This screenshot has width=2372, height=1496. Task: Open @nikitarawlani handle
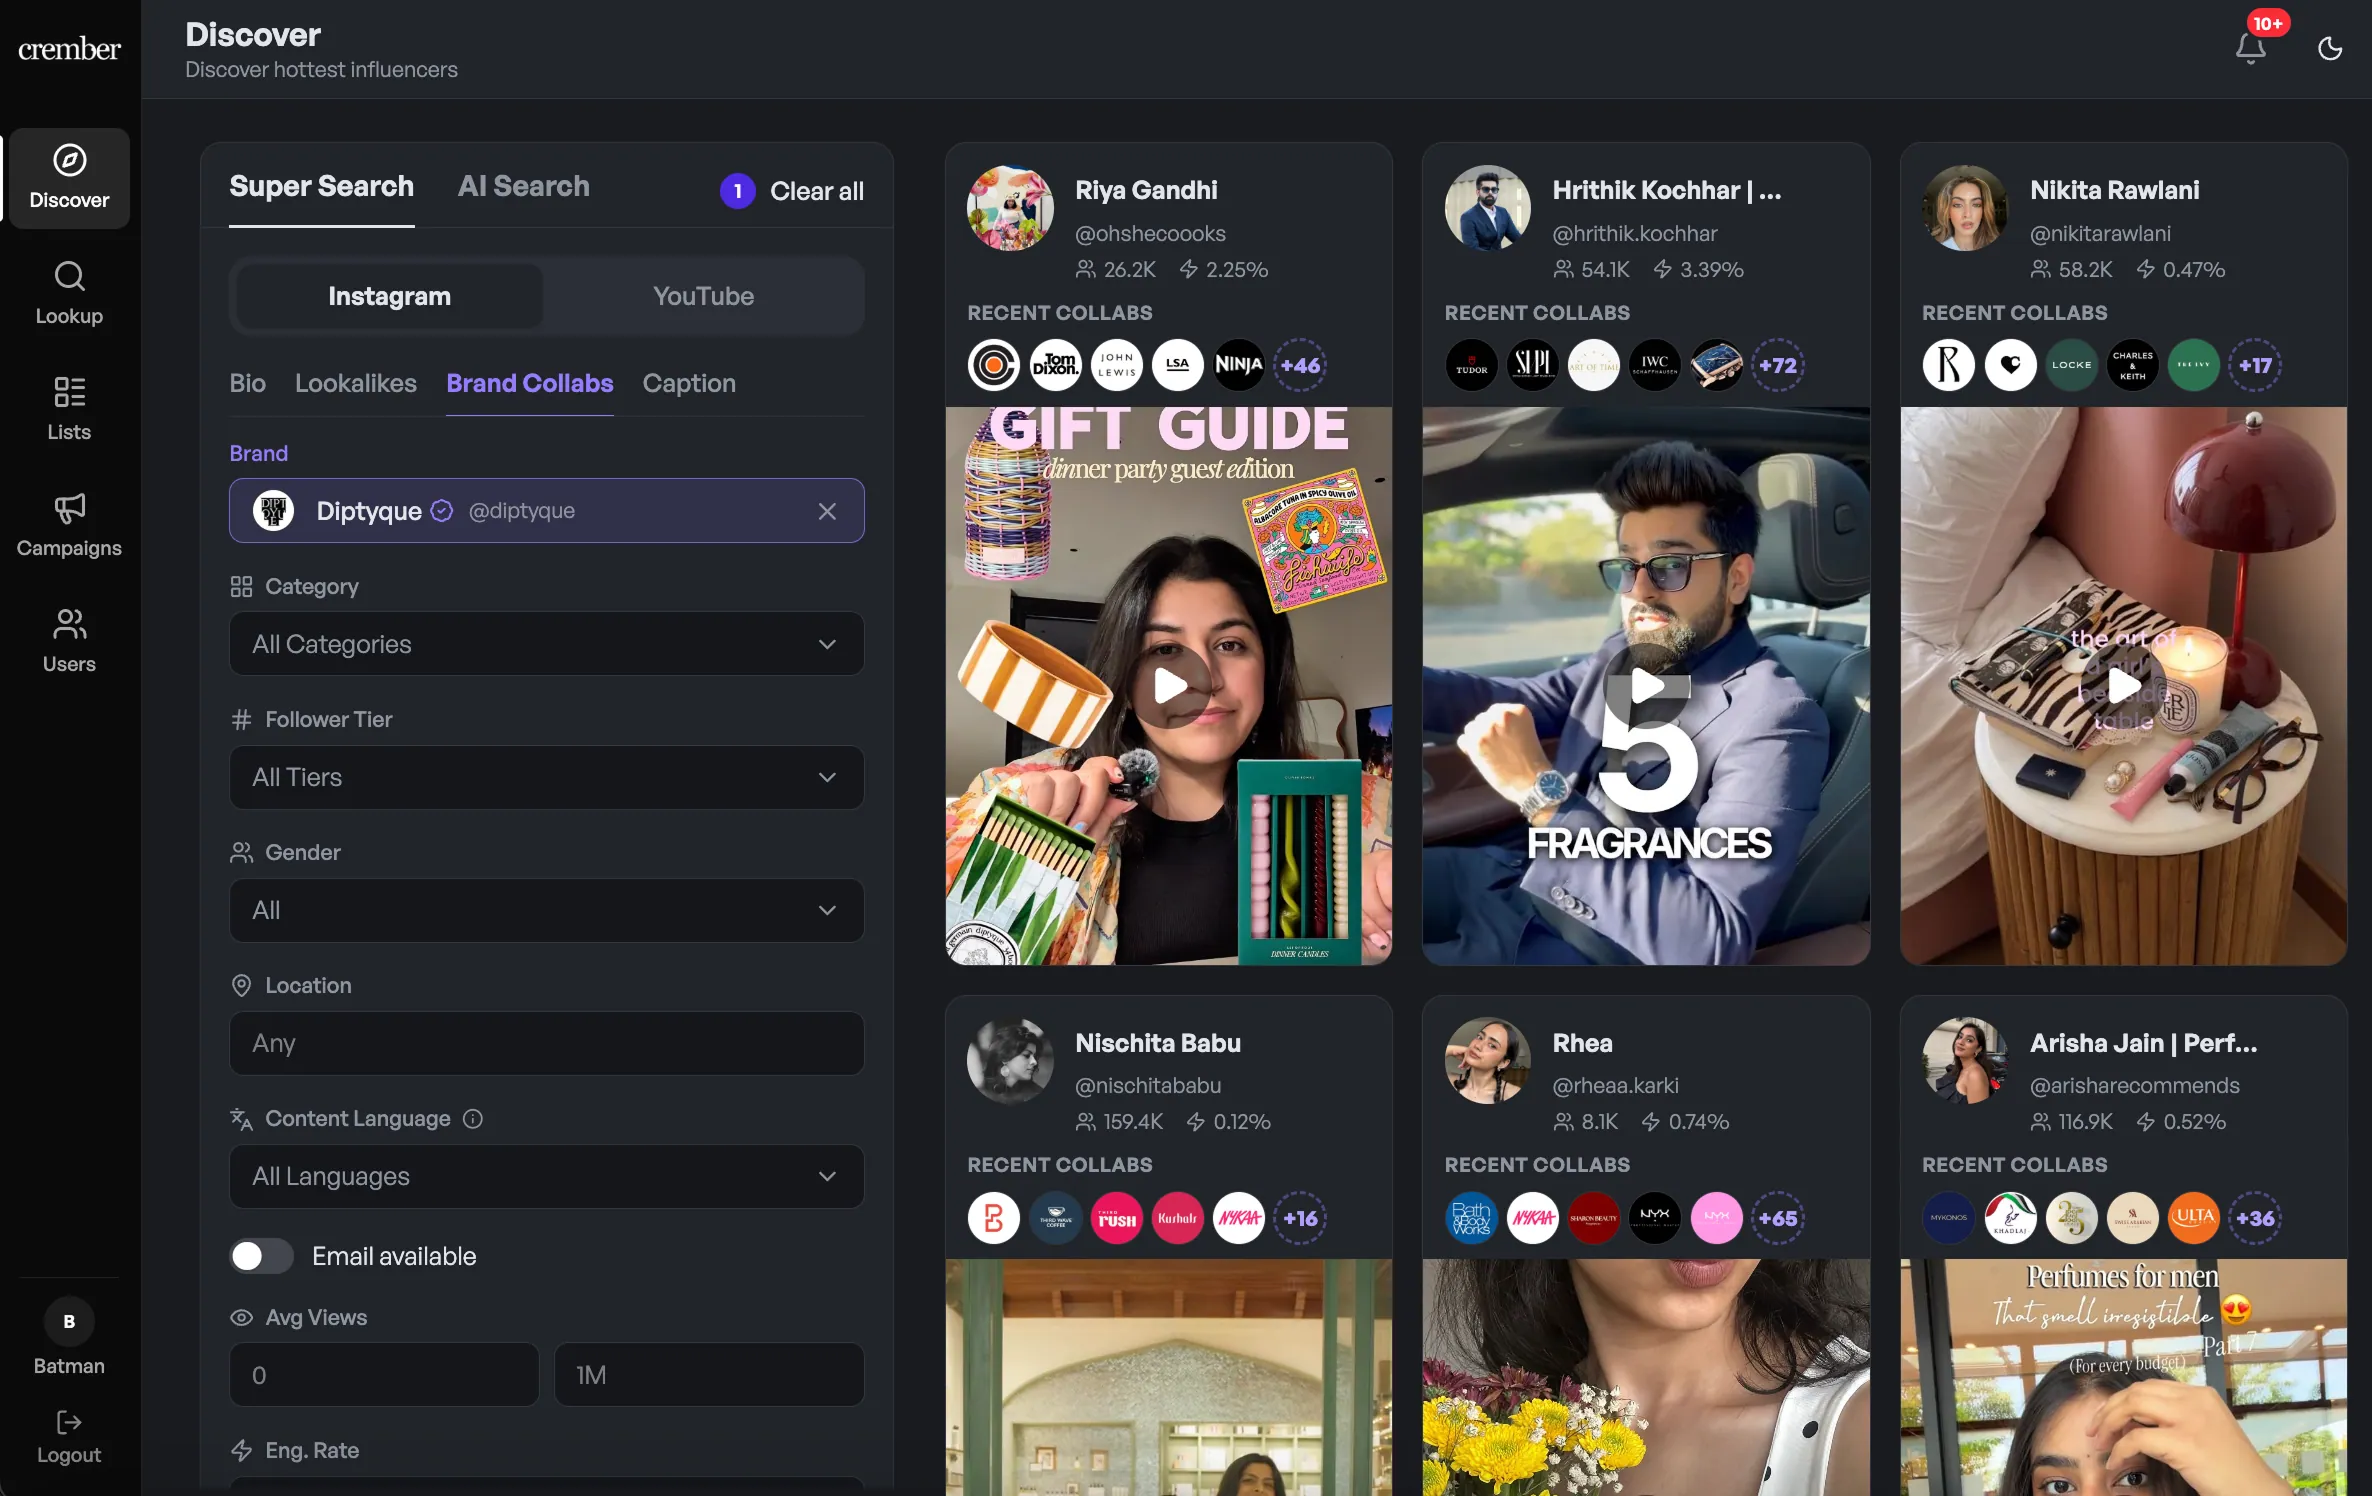2100,233
